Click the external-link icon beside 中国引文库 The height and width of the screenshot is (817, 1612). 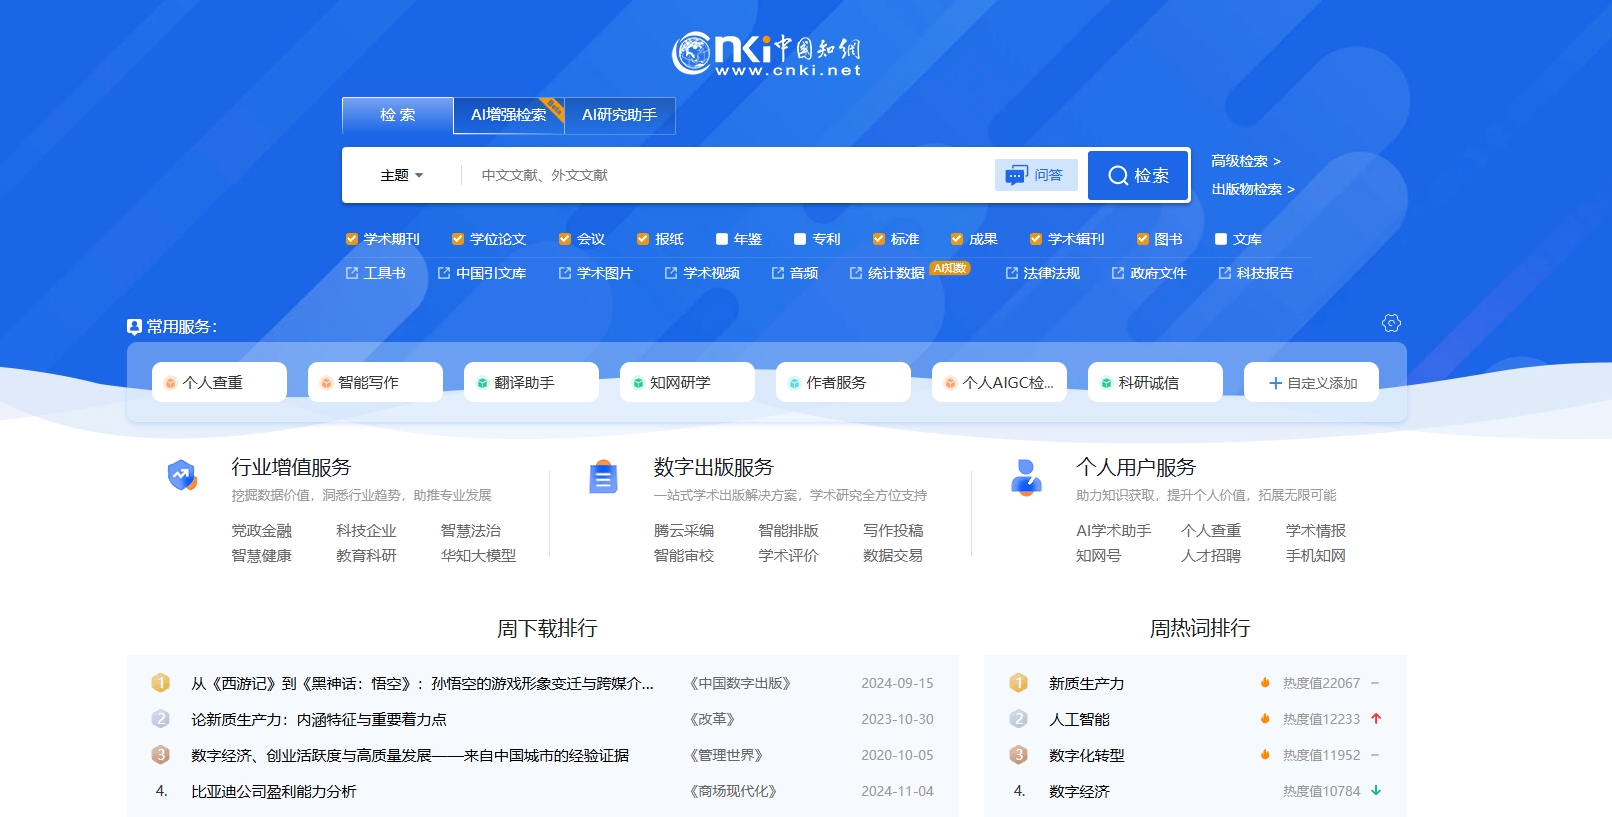(444, 273)
